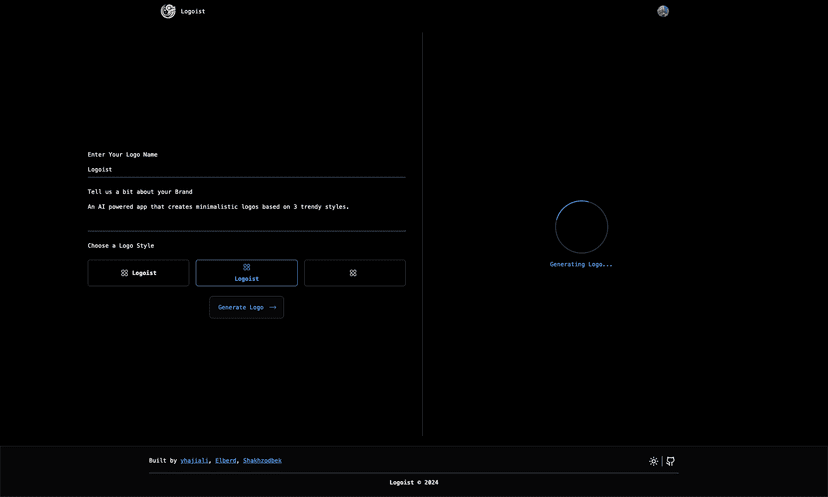Open the Elberd author link
828x497 pixels.
click(x=225, y=461)
